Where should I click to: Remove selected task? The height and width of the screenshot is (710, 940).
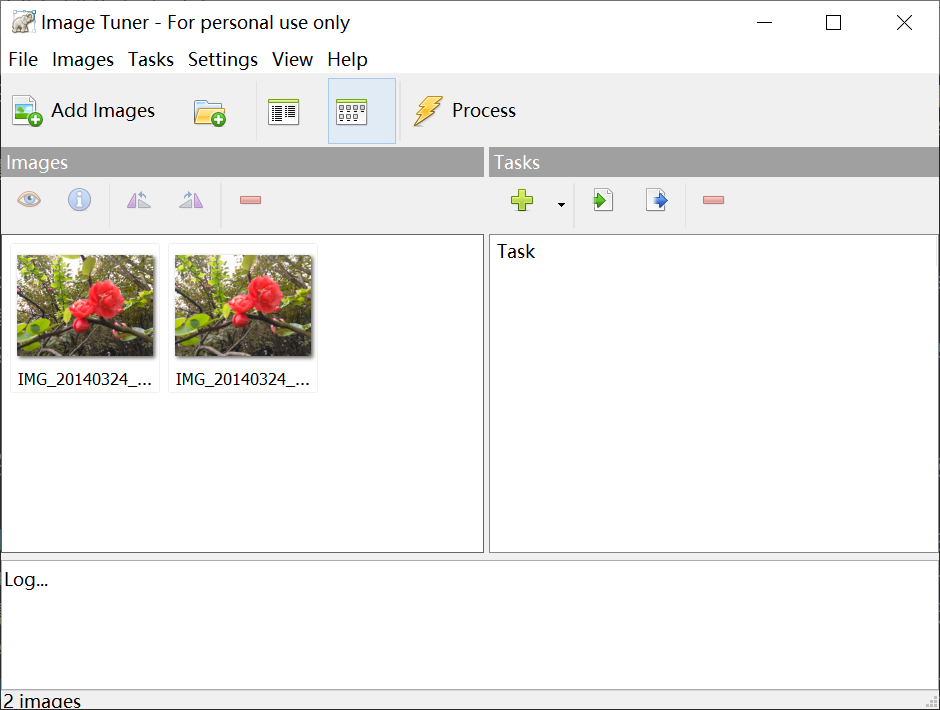pos(713,200)
